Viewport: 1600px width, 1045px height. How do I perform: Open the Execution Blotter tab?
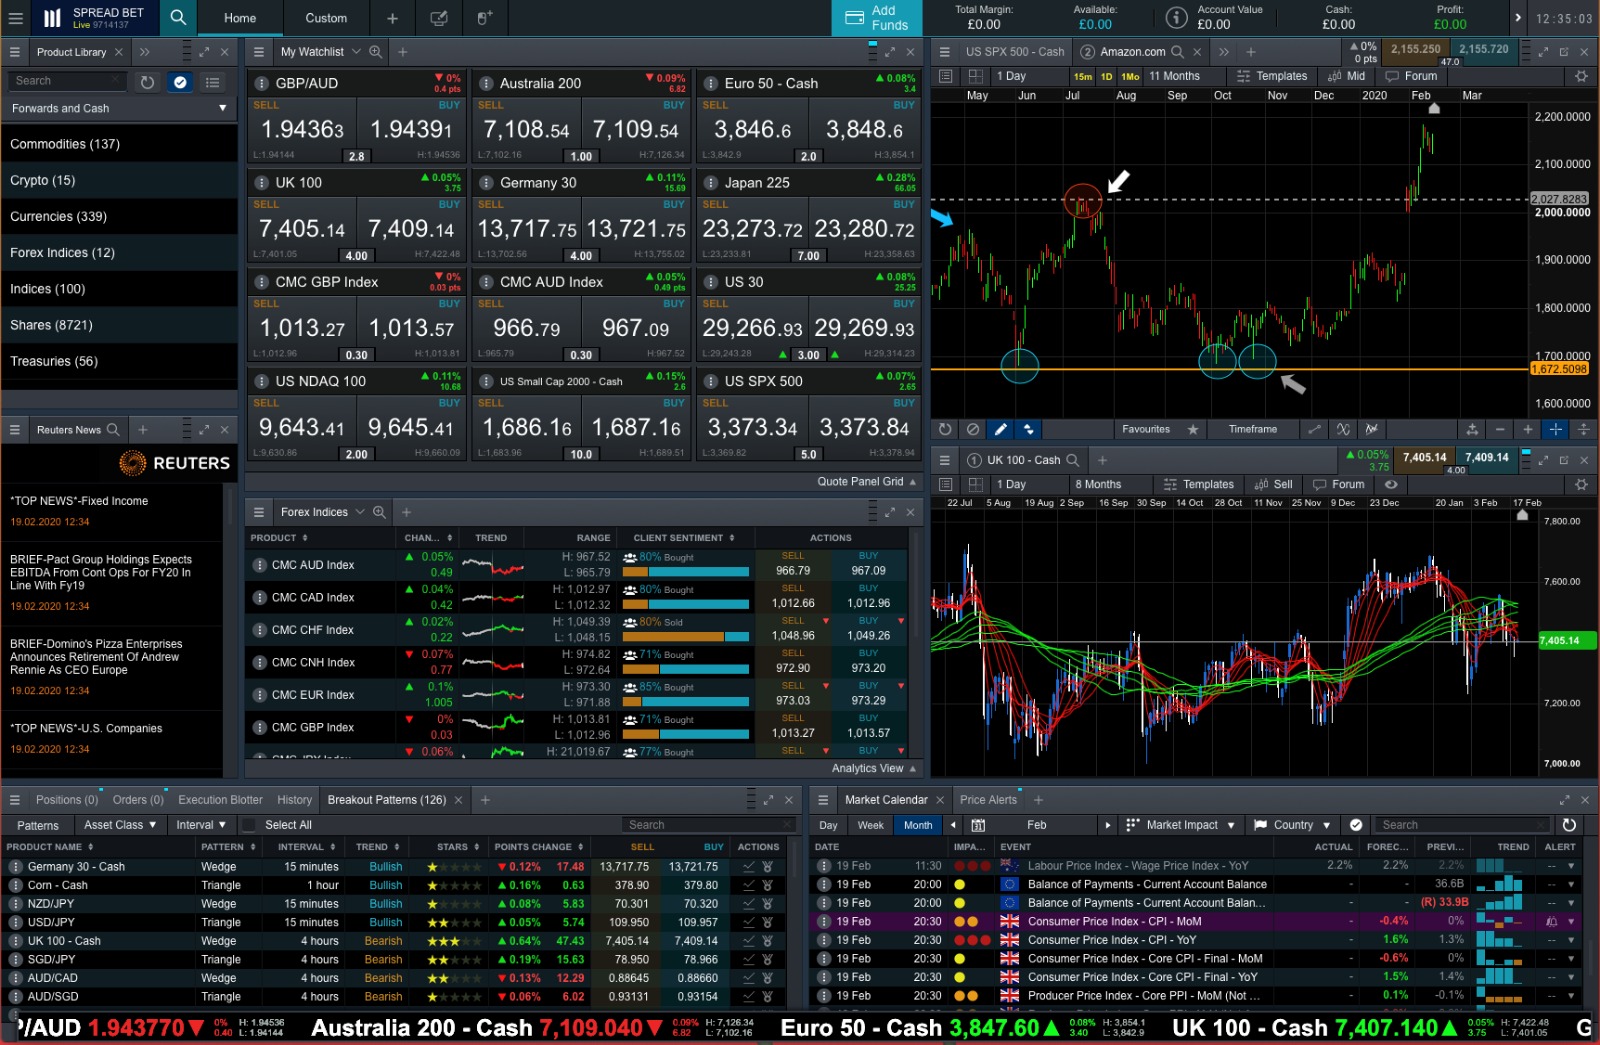[220, 800]
